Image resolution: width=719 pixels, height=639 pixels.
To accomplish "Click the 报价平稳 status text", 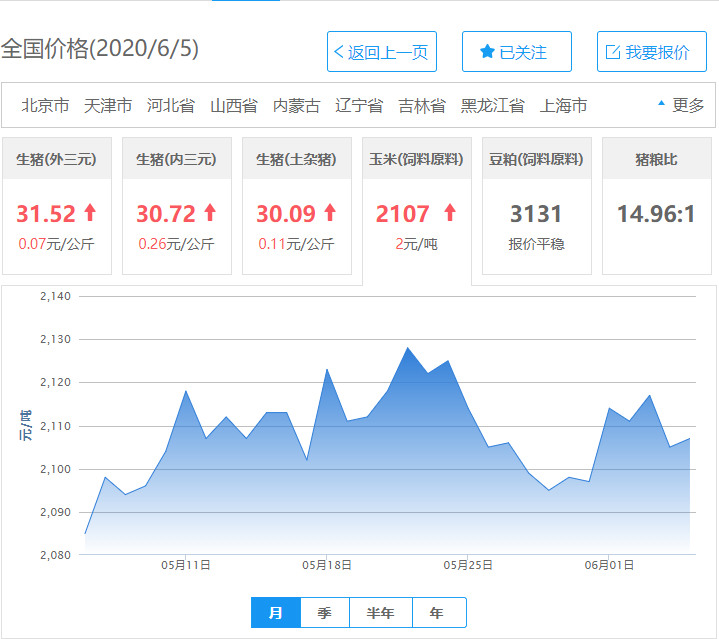I will click(536, 244).
